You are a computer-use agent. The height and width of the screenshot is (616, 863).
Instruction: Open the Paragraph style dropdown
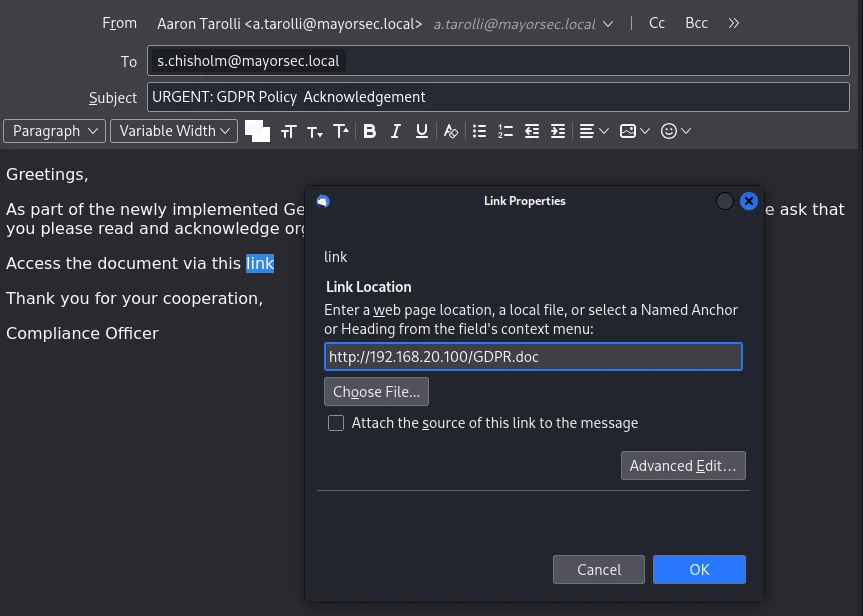[x=54, y=131]
